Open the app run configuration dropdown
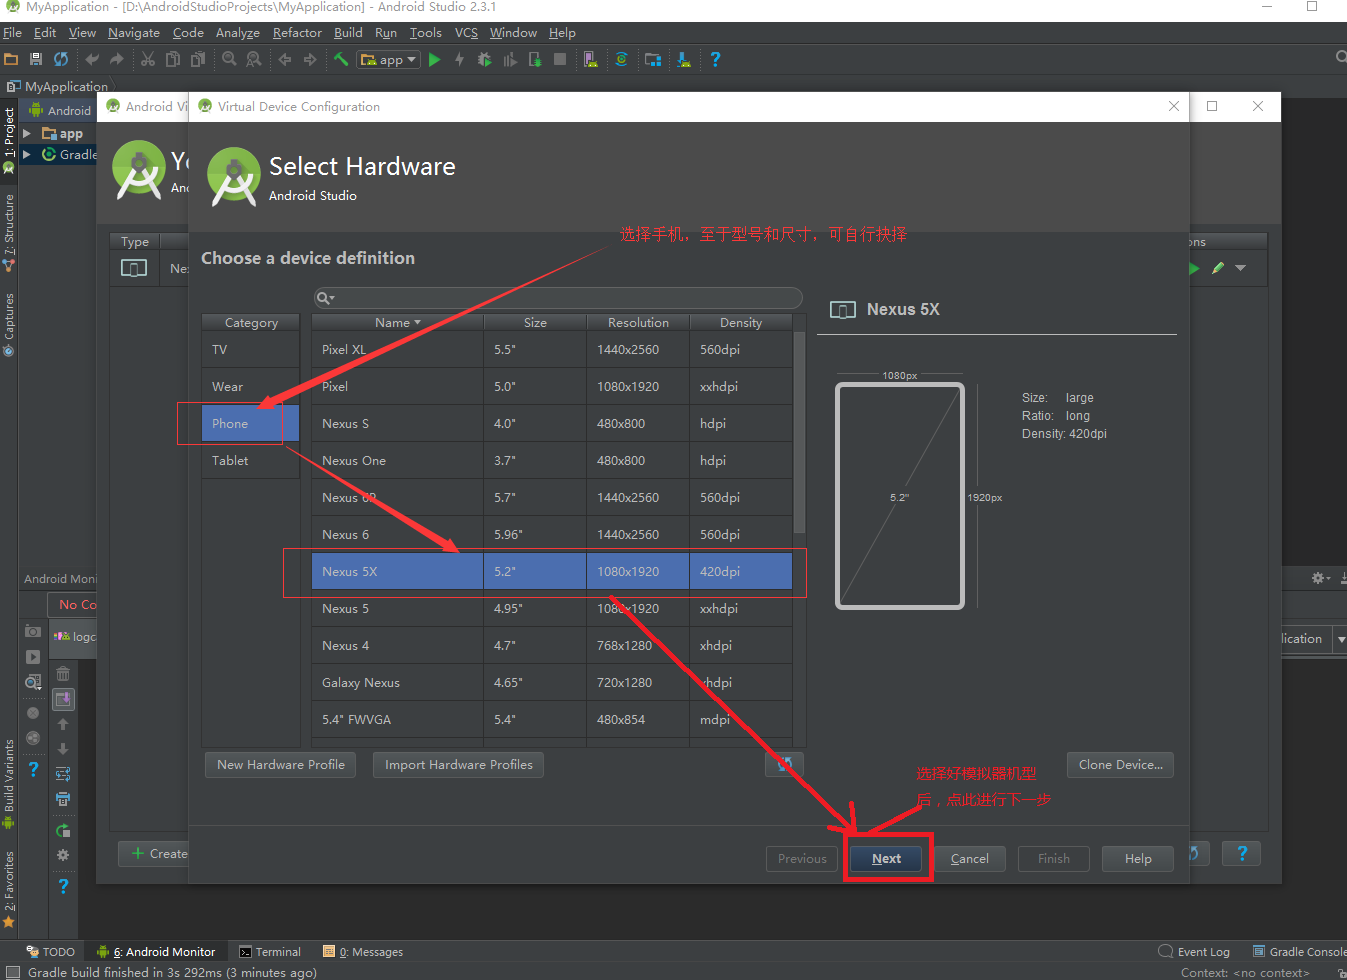Screen dimensions: 1347x980 (389, 59)
